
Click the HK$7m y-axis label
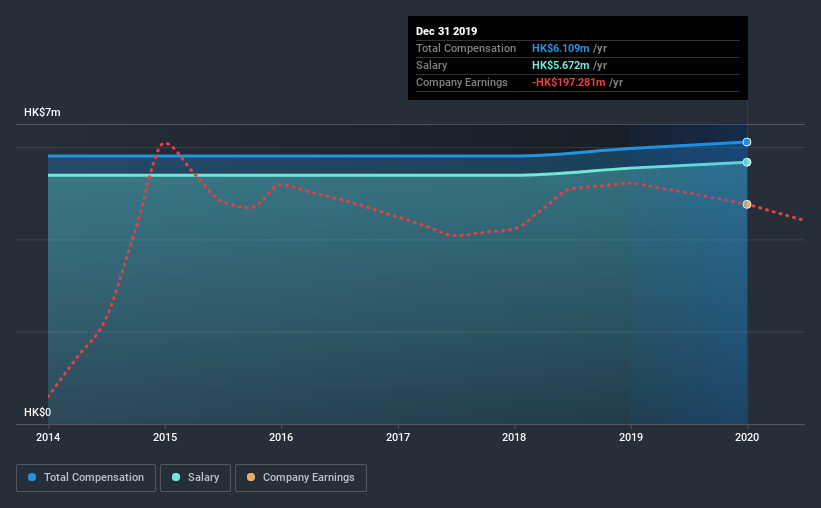coord(42,113)
